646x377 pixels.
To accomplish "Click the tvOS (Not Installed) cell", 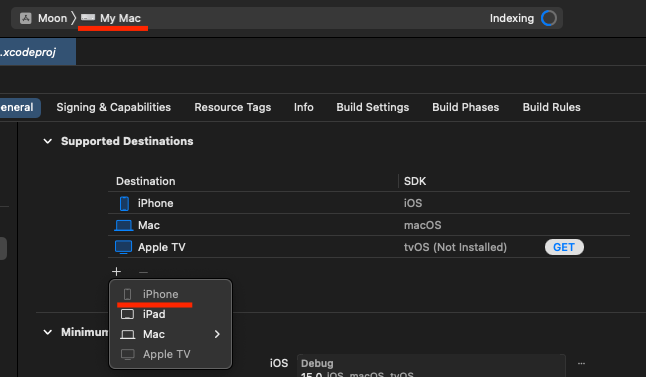I will (455, 247).
